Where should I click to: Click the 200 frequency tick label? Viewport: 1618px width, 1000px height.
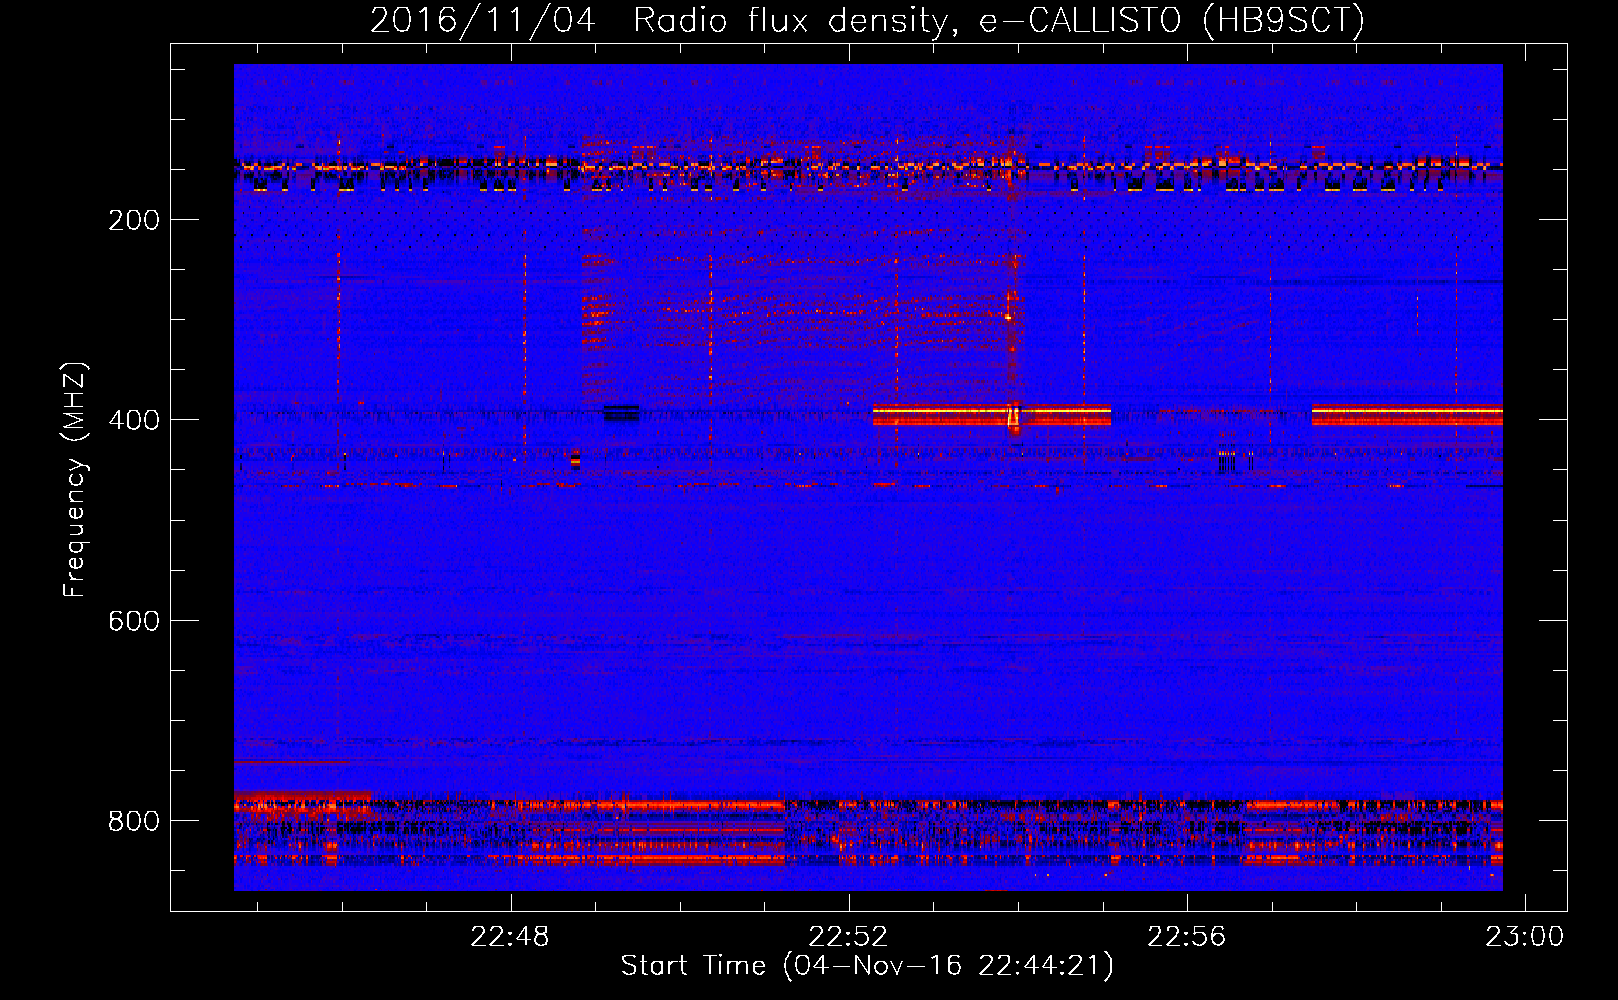point(134,220)
